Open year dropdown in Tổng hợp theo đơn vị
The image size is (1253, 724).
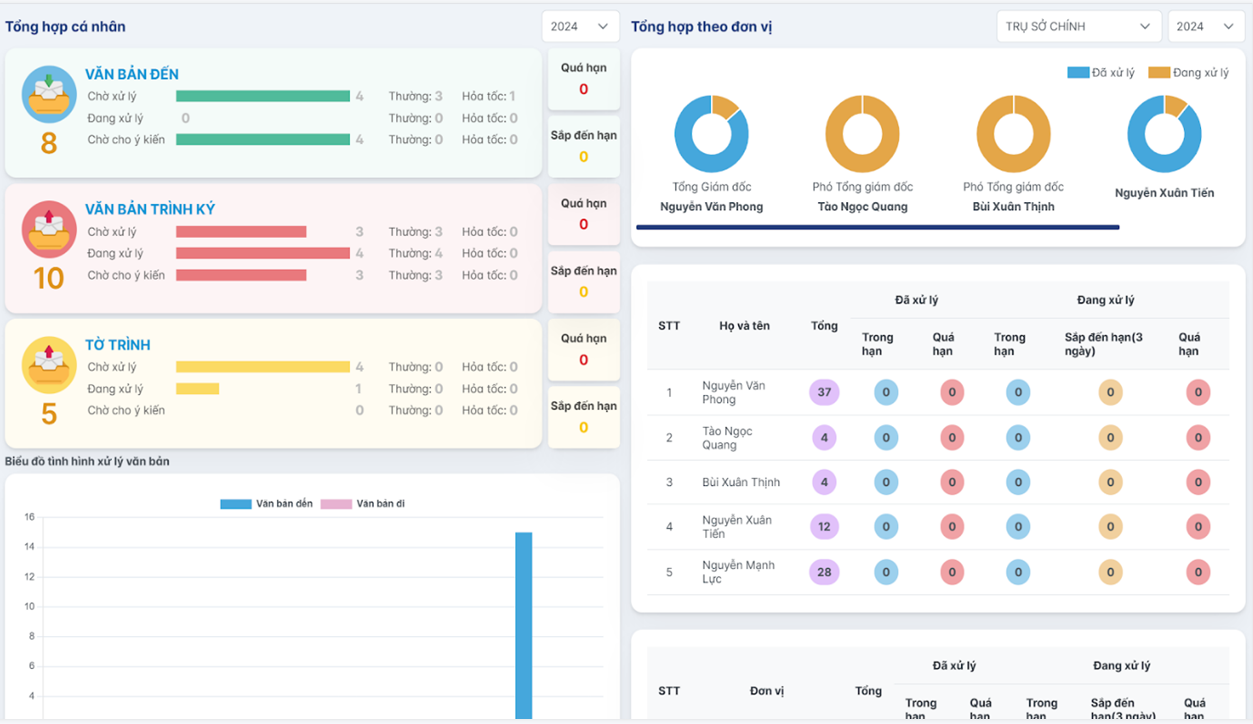[1205, 27]
